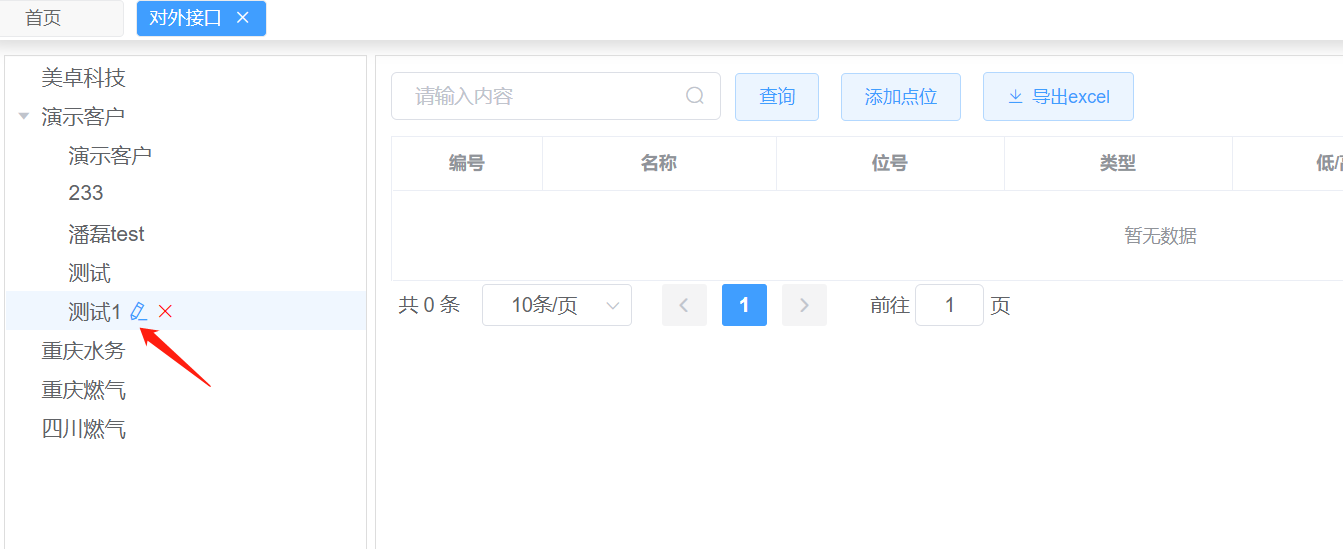1343x549 pixels.
Task: Choose 四川燃气 in the tree
Action: click(x=83, y=430)
